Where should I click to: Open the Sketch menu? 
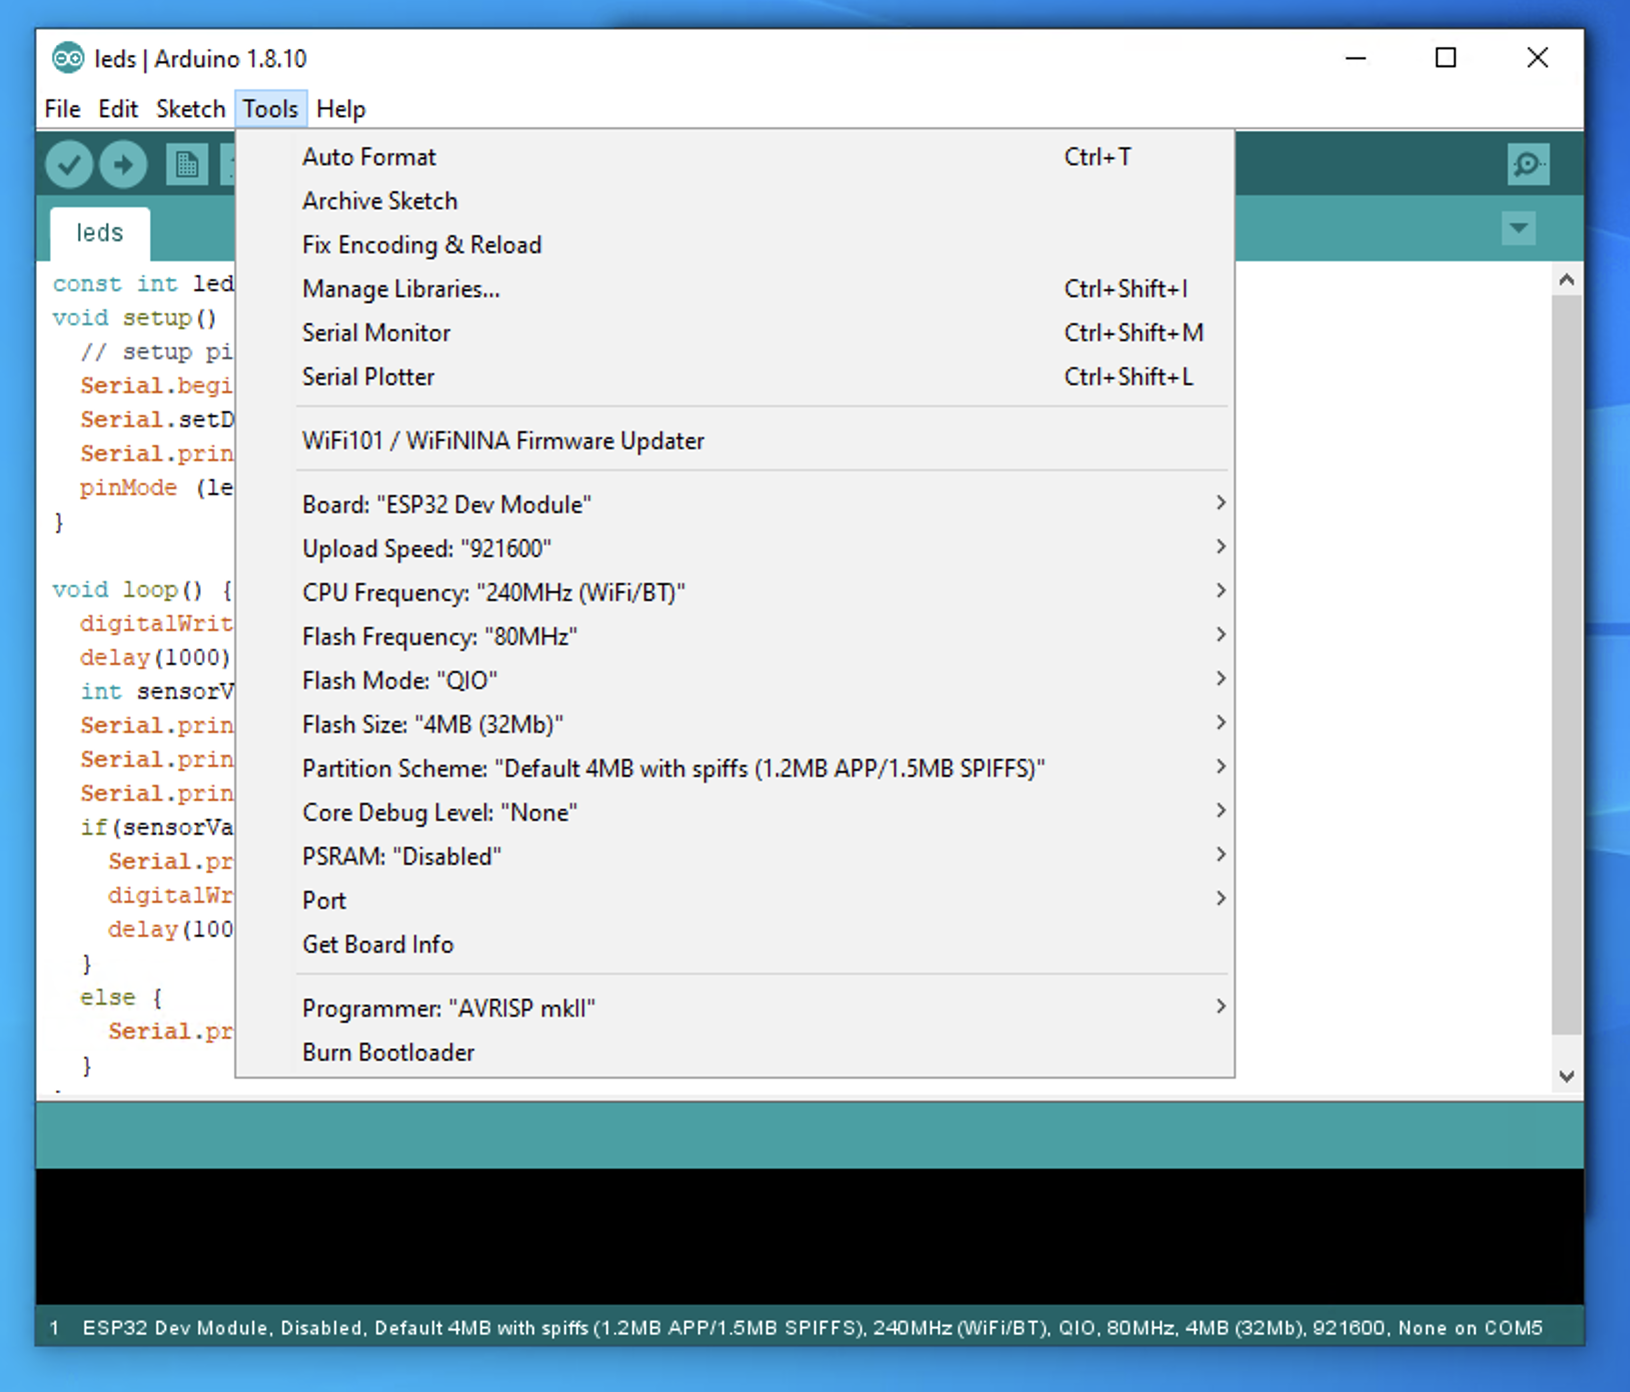tap(190, 109)
